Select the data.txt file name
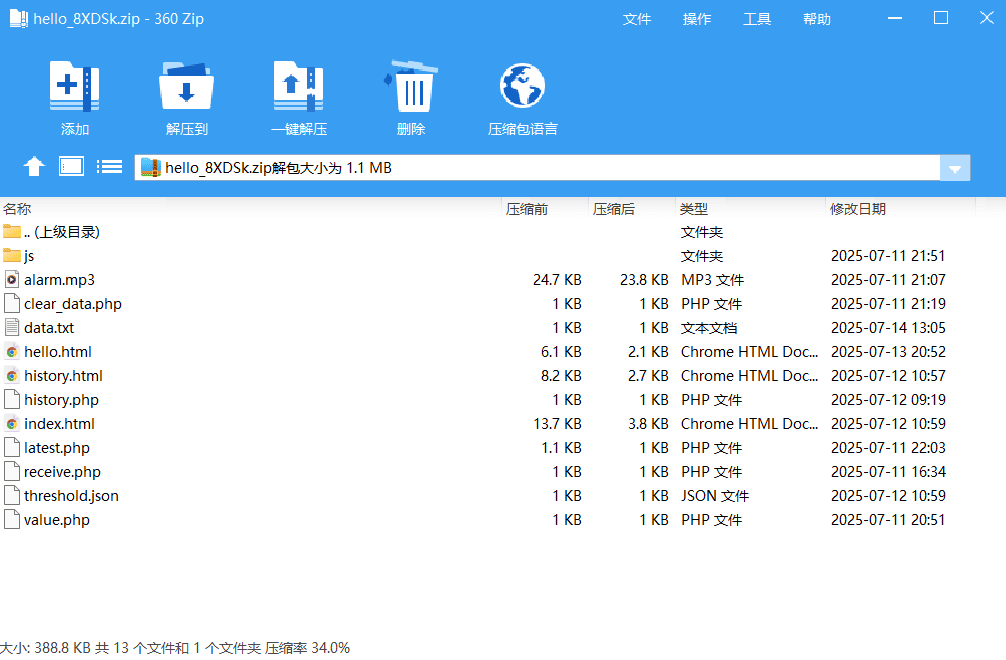Image resolution: width=1006 pixels, height=660 pixels. pyautogui.click(x=49, y=328)
